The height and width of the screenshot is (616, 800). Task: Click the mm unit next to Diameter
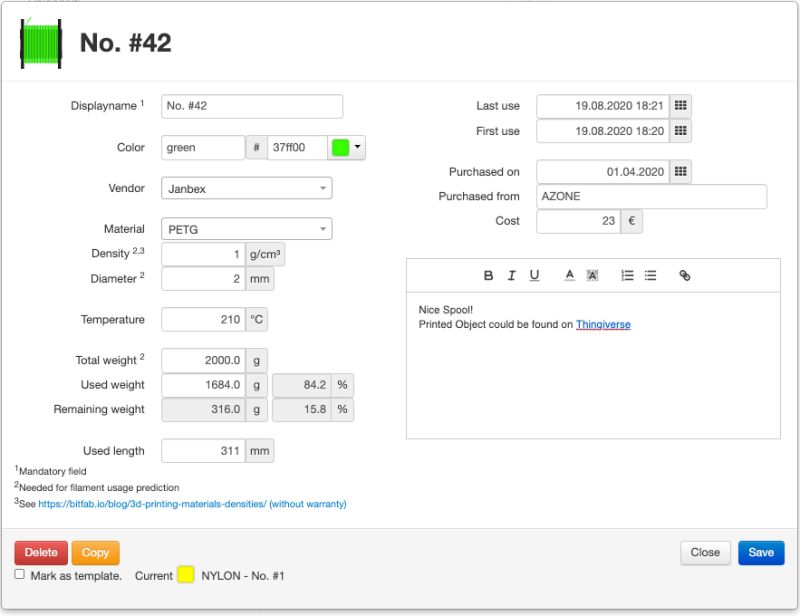tap(260, 279)
